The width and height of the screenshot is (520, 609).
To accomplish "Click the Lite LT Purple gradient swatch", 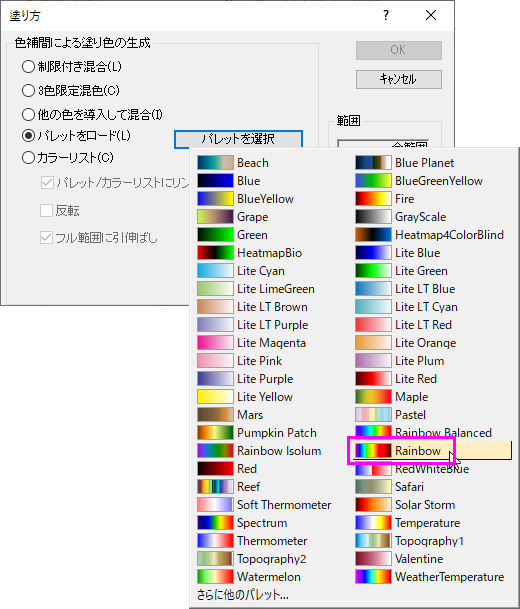I will [215, 325].
